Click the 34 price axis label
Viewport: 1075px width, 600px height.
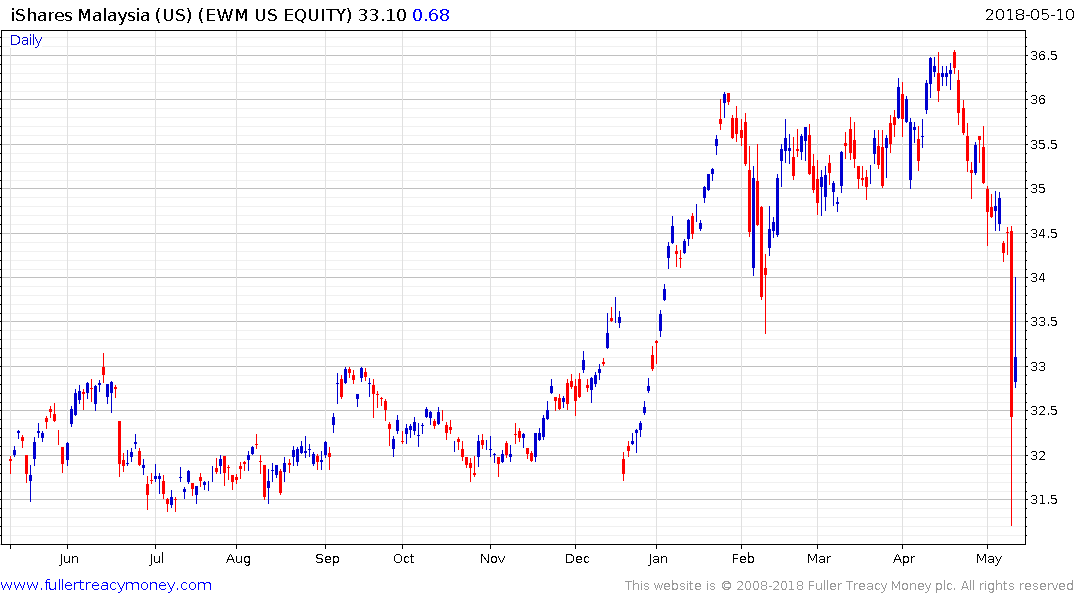point(1038,278)
